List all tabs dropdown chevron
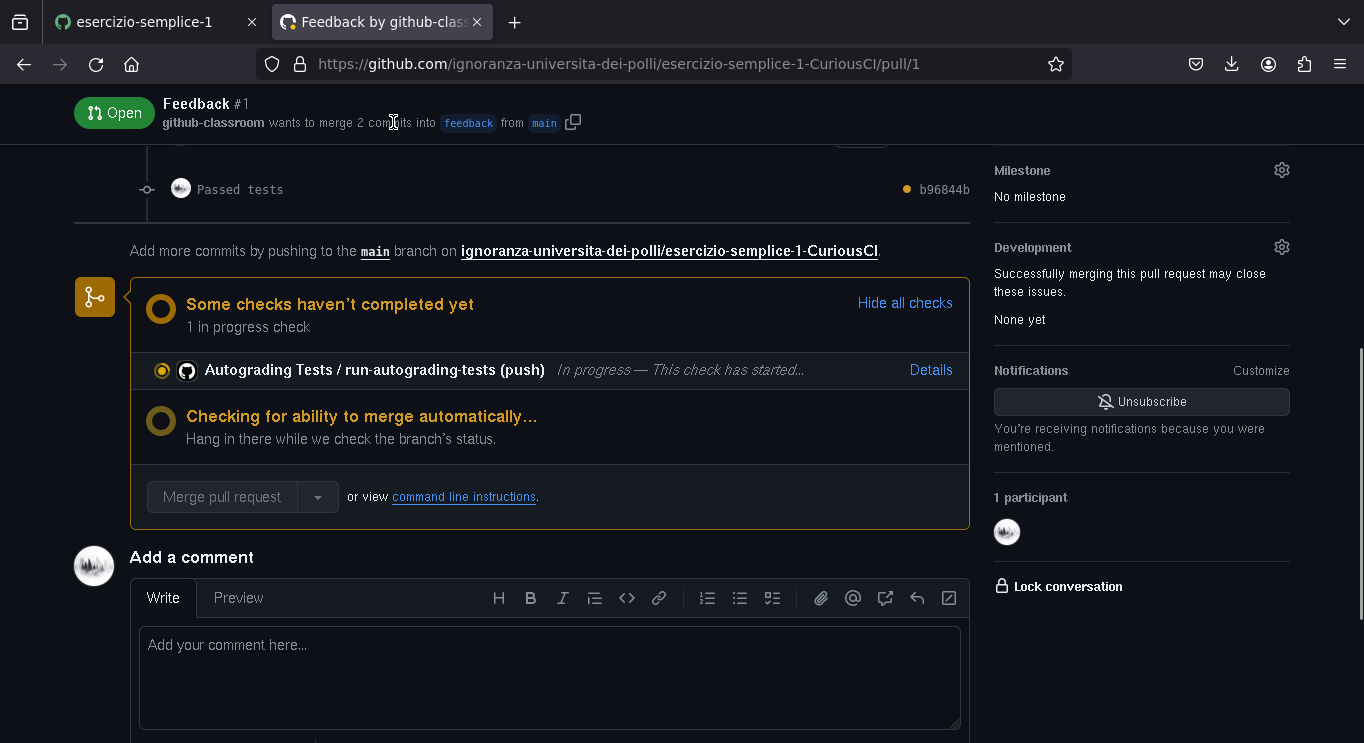This screenshot has width=1364, height=743. tap(1344, 22)
